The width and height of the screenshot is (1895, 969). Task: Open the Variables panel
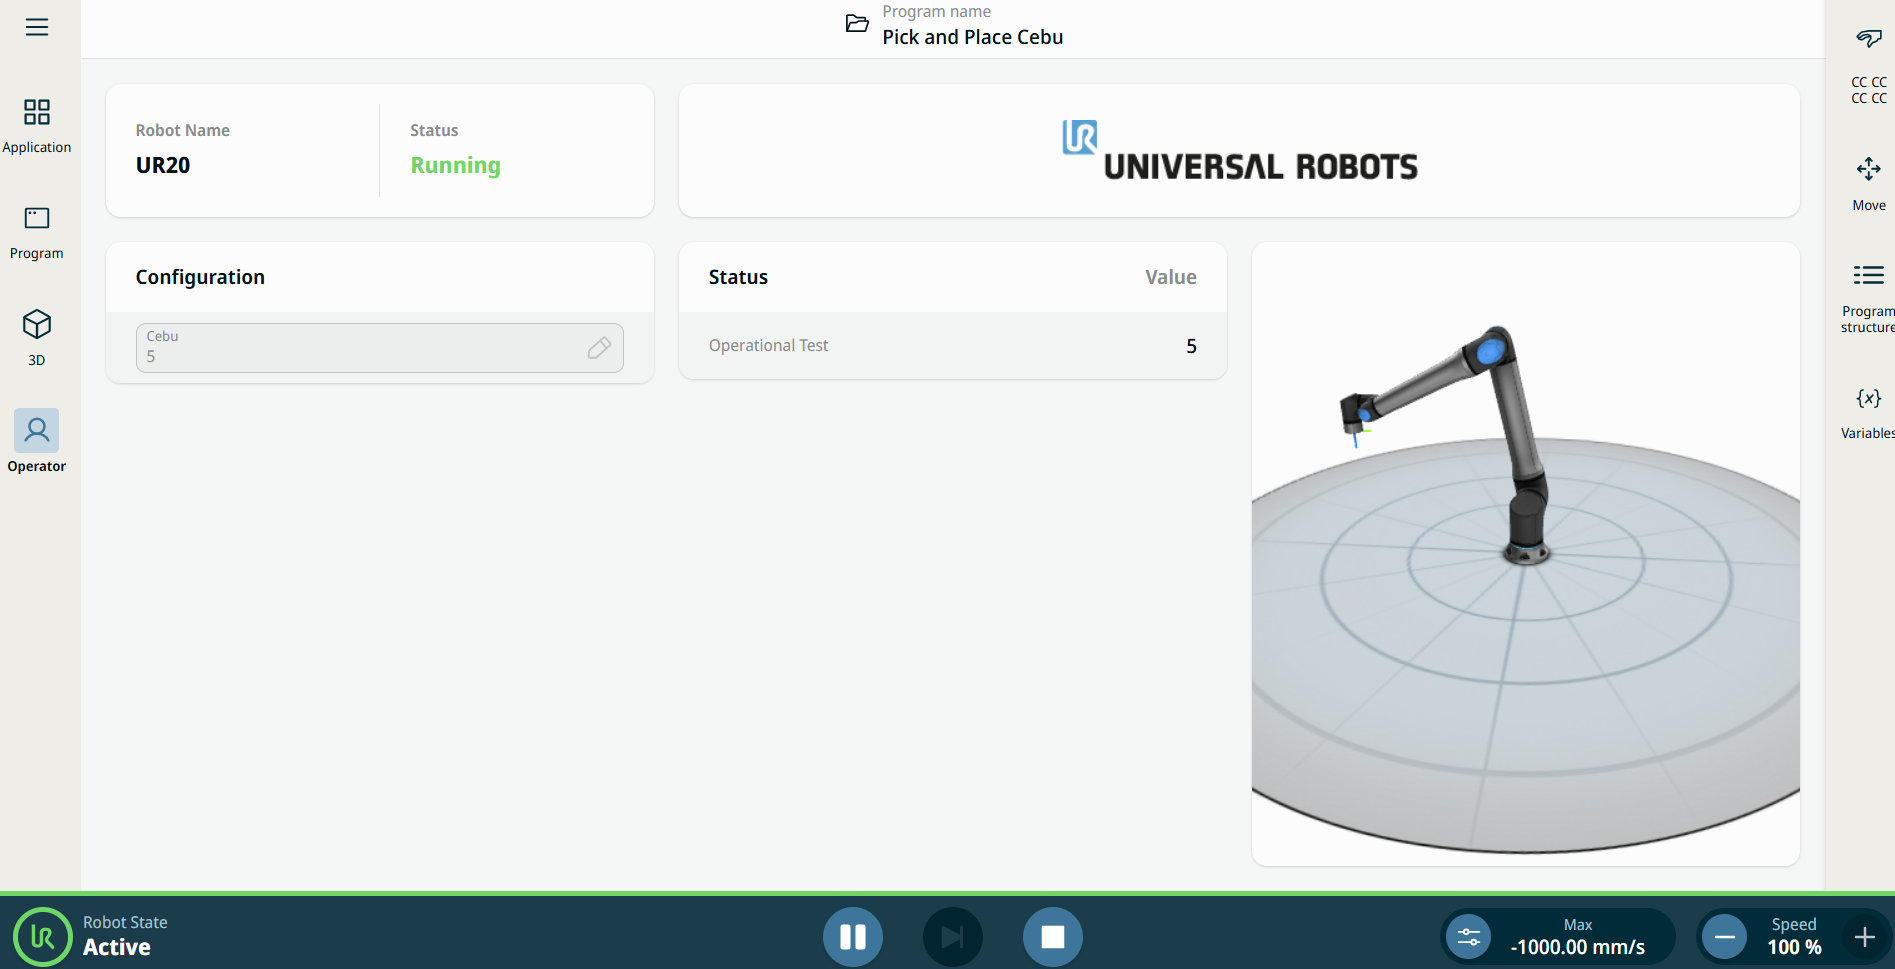[x=1868, y=411]
